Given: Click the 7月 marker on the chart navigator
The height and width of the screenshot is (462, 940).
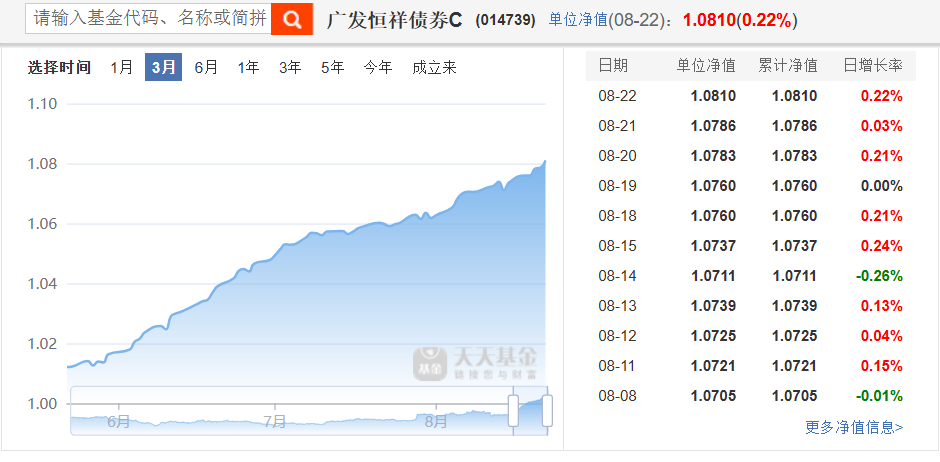Looking at the screenshot, I should click(275, 421).
